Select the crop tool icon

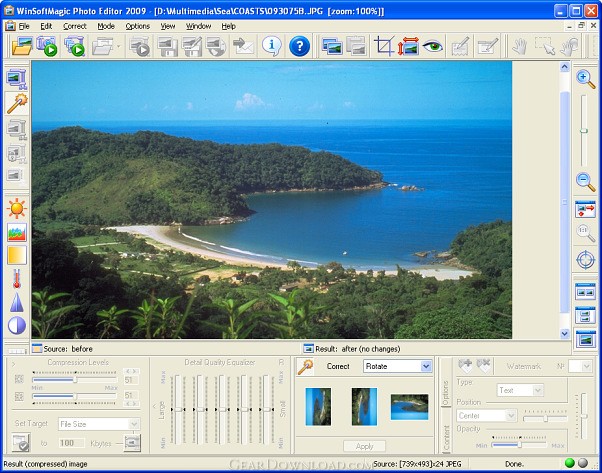[x=384, y=46]
